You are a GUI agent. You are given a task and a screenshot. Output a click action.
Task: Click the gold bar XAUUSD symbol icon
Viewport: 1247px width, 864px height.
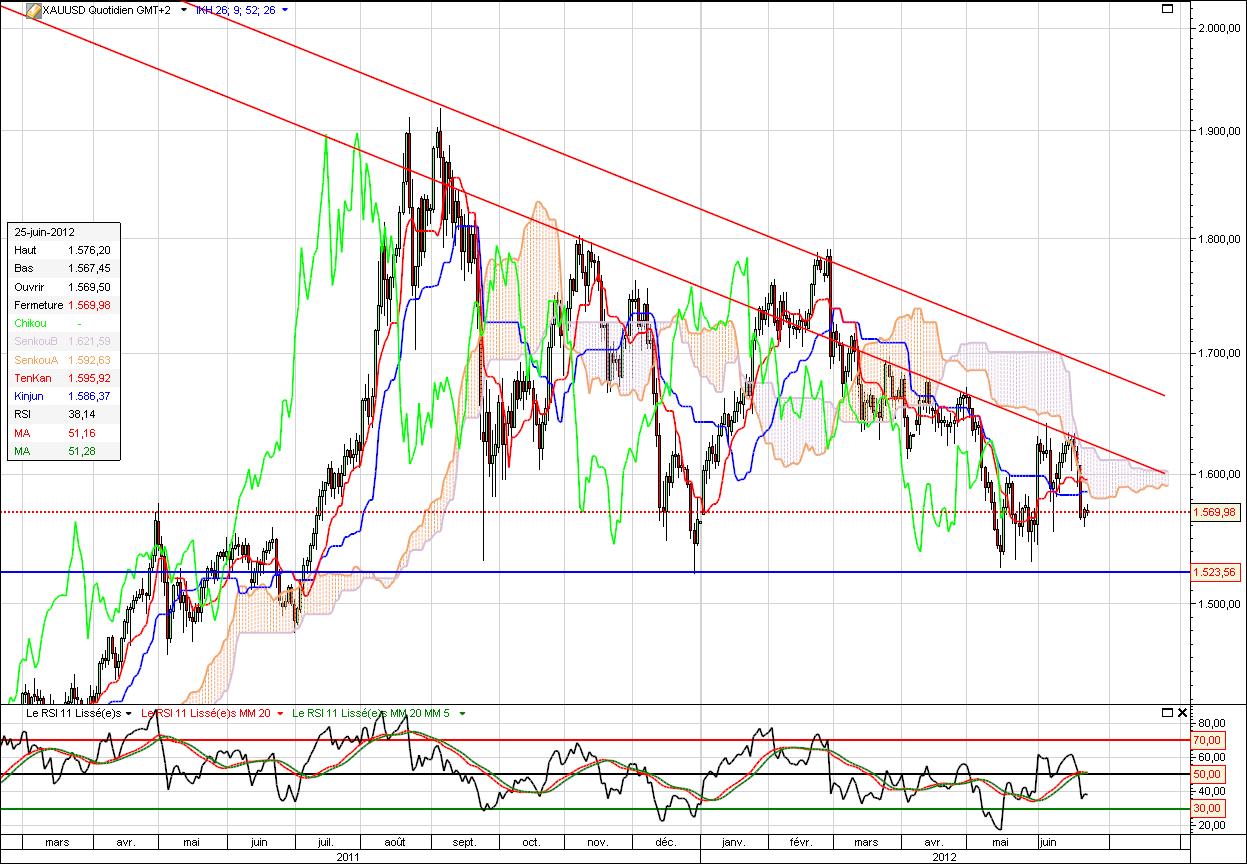(32, 10)
